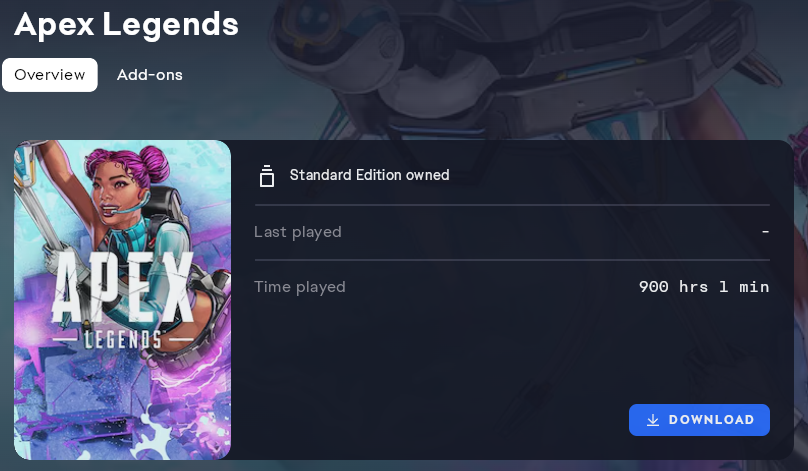The width and height of the screenshot is (808, 471).
Task: Start the Apex Legends download
Action: pyautogui.click(x=699, y=420)
